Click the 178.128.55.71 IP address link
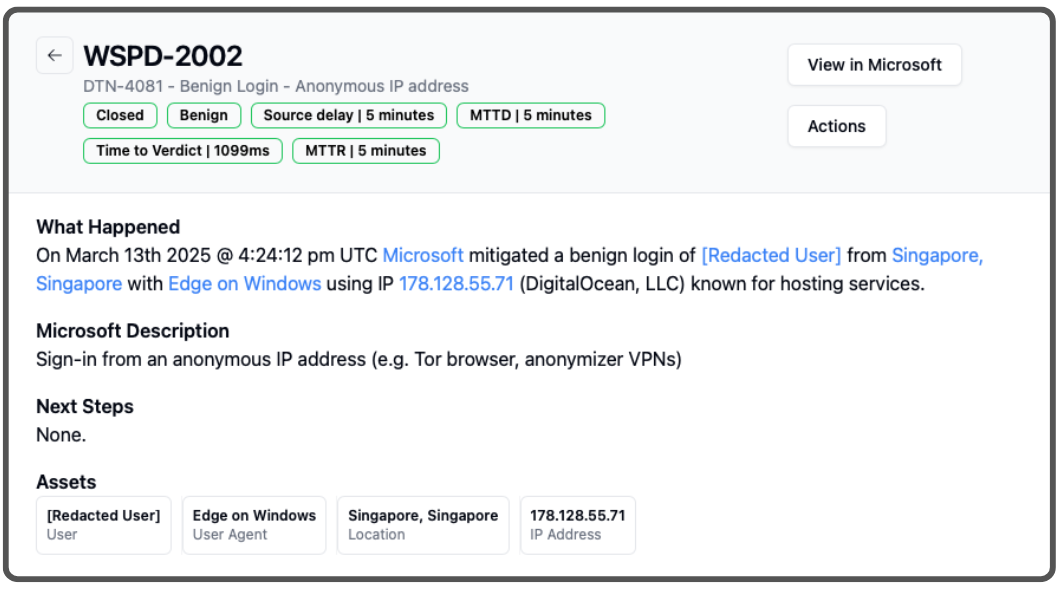The image size is (1059, 591). point(456,284)
